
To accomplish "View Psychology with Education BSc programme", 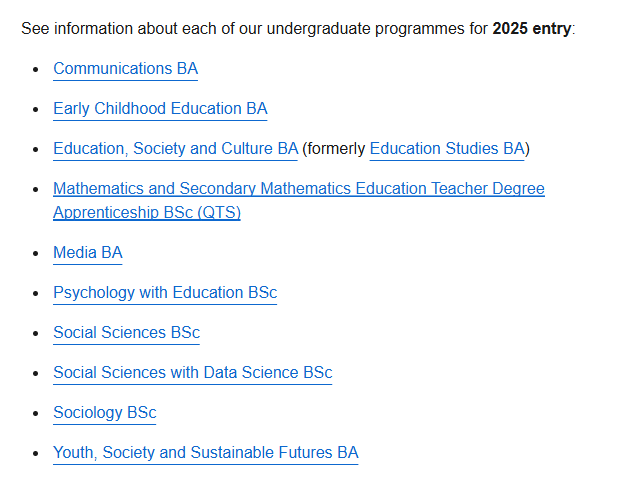I will point(165,292).
